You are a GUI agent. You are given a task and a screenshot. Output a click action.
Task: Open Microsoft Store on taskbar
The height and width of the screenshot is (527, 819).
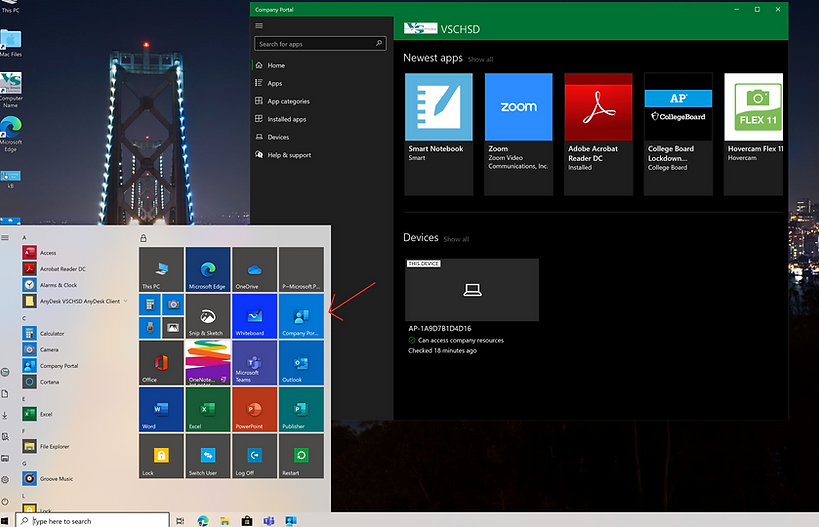tap(247, 521)
